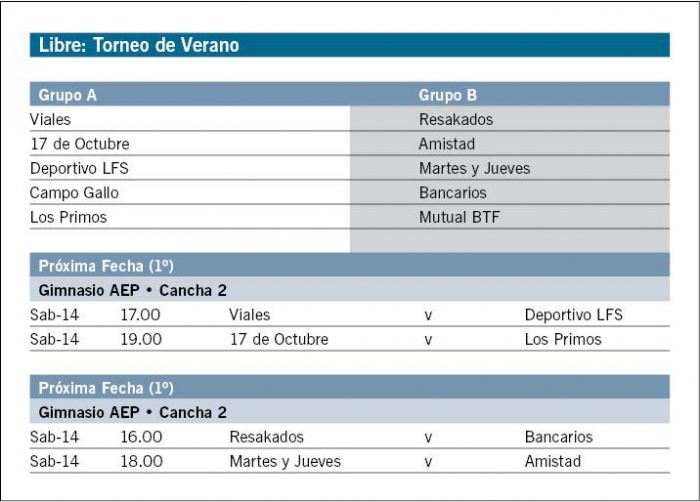Click the 19.00 match time

pos(141,339)
